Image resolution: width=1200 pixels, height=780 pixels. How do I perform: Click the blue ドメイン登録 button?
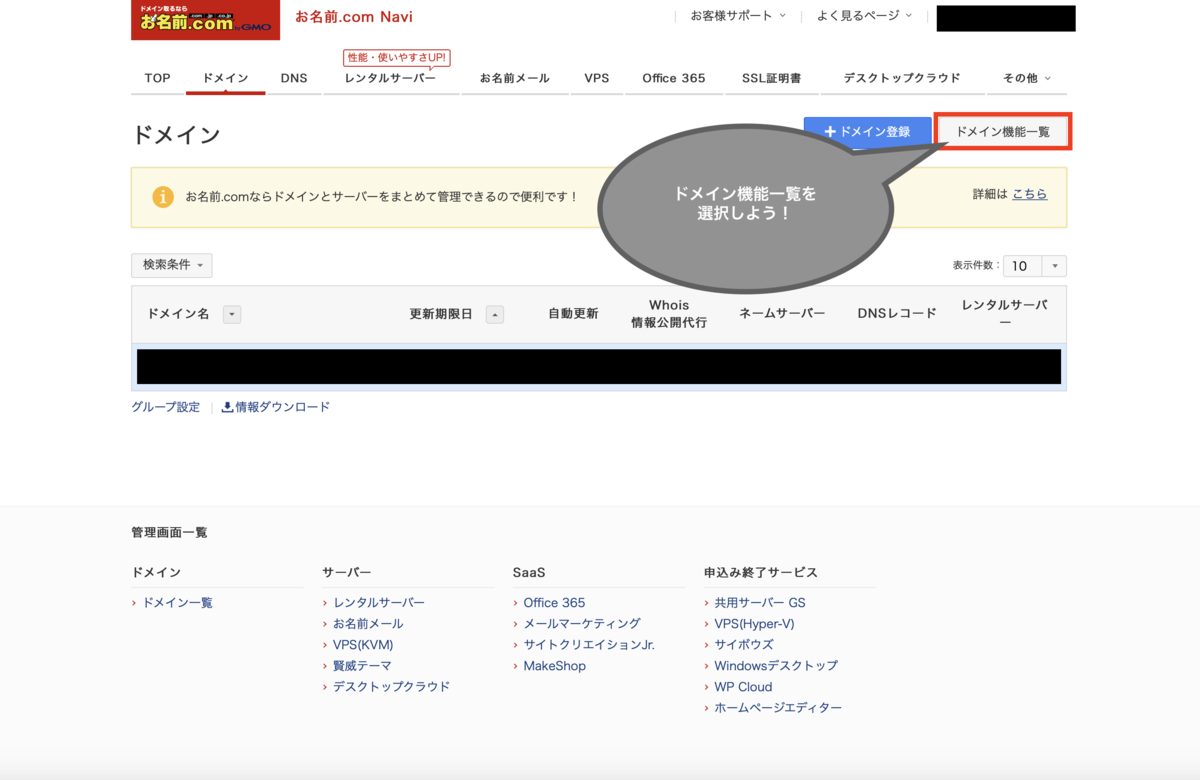click(867, 132)
